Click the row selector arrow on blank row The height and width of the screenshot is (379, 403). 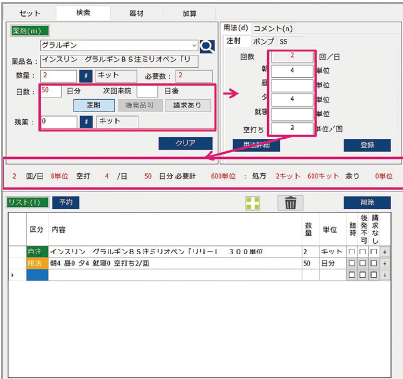tap(13, 275)
